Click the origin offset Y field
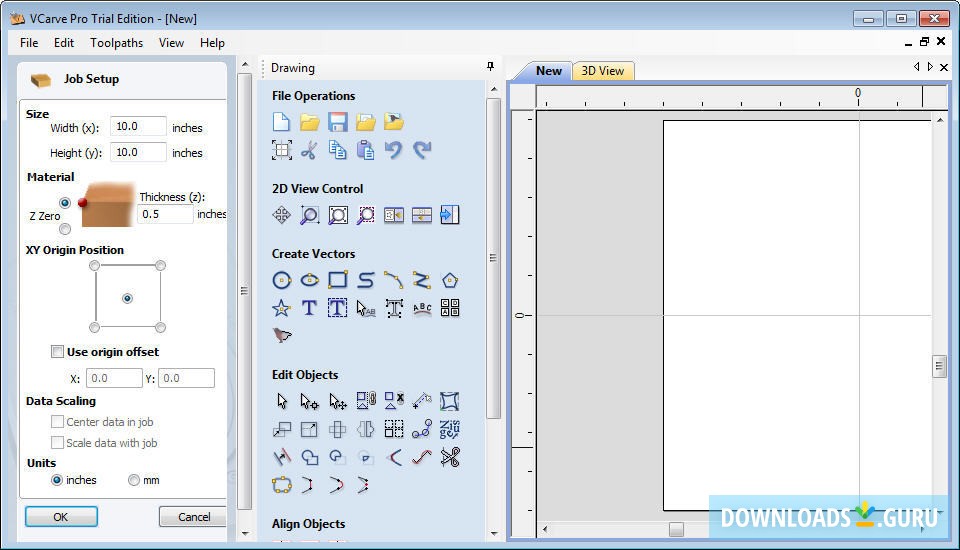960x550 pixels. pos(187,378)
